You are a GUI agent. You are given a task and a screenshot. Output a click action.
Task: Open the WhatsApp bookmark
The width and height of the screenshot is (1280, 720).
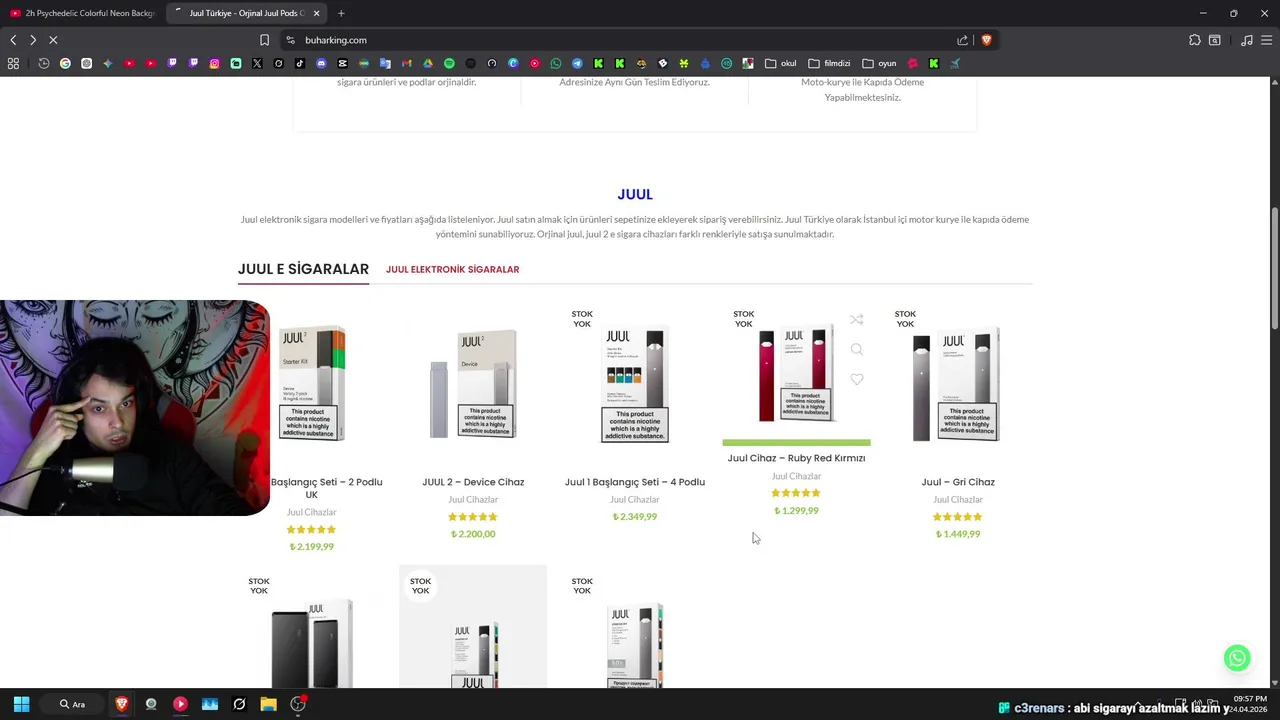click(556, 63)
